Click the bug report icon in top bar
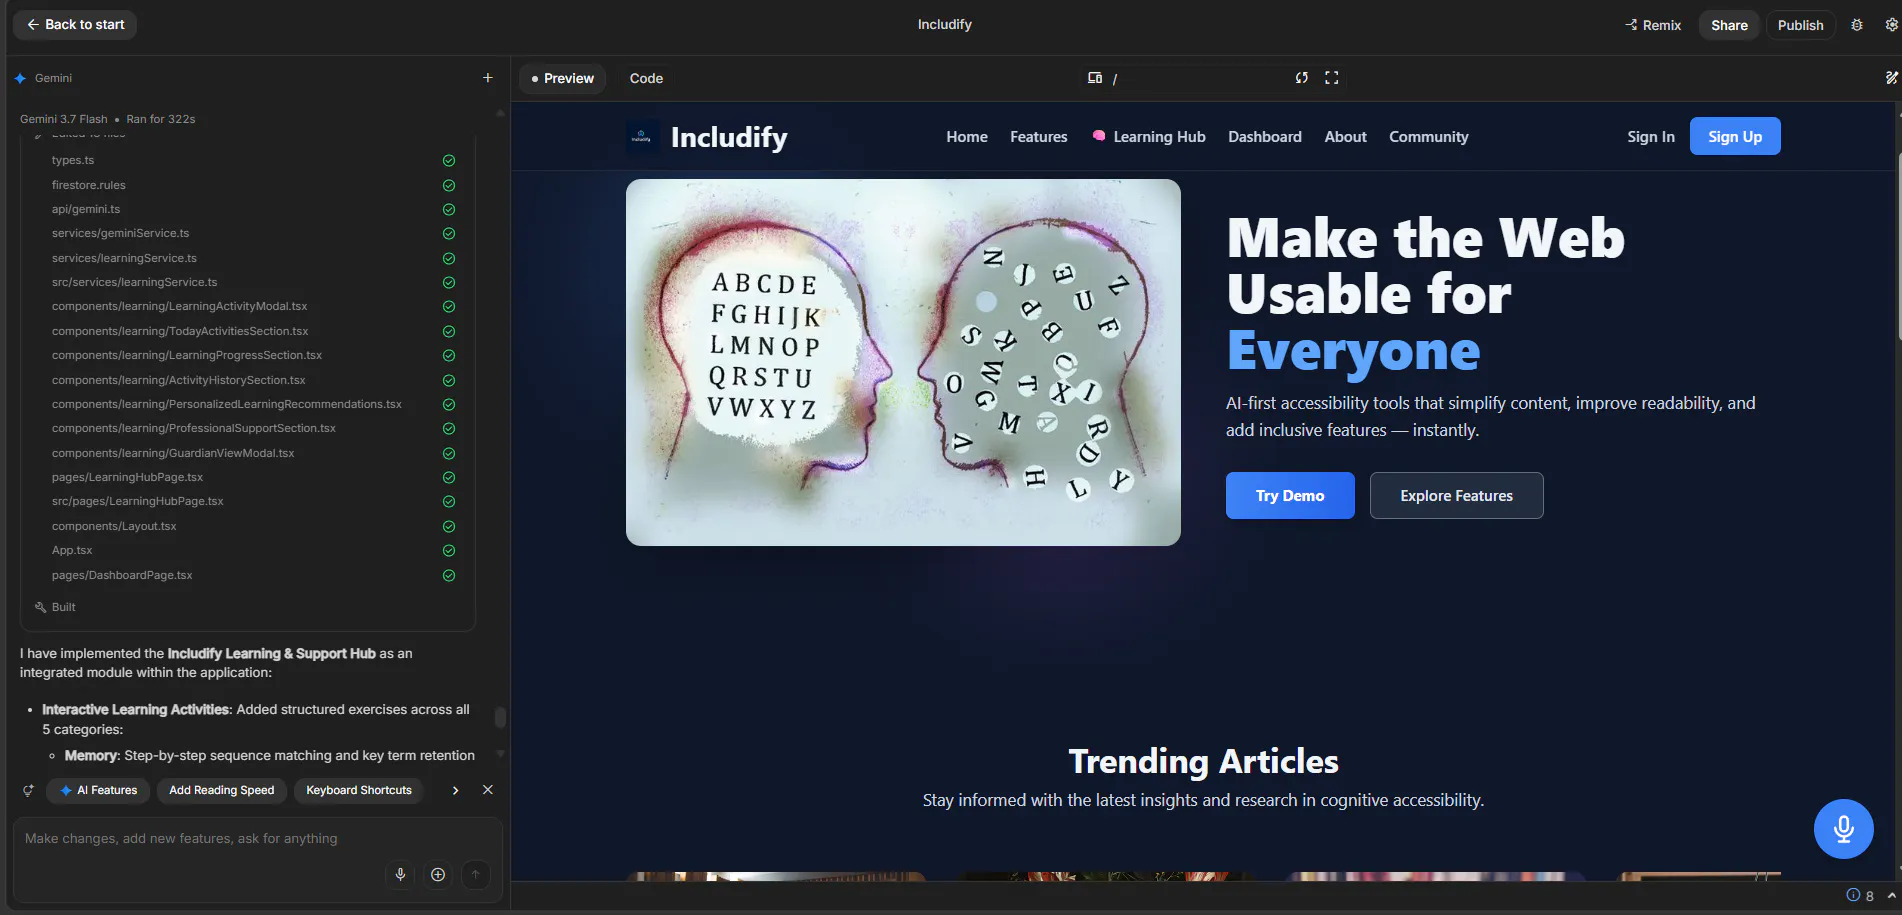1902x915 pixels. [1857, 25]
